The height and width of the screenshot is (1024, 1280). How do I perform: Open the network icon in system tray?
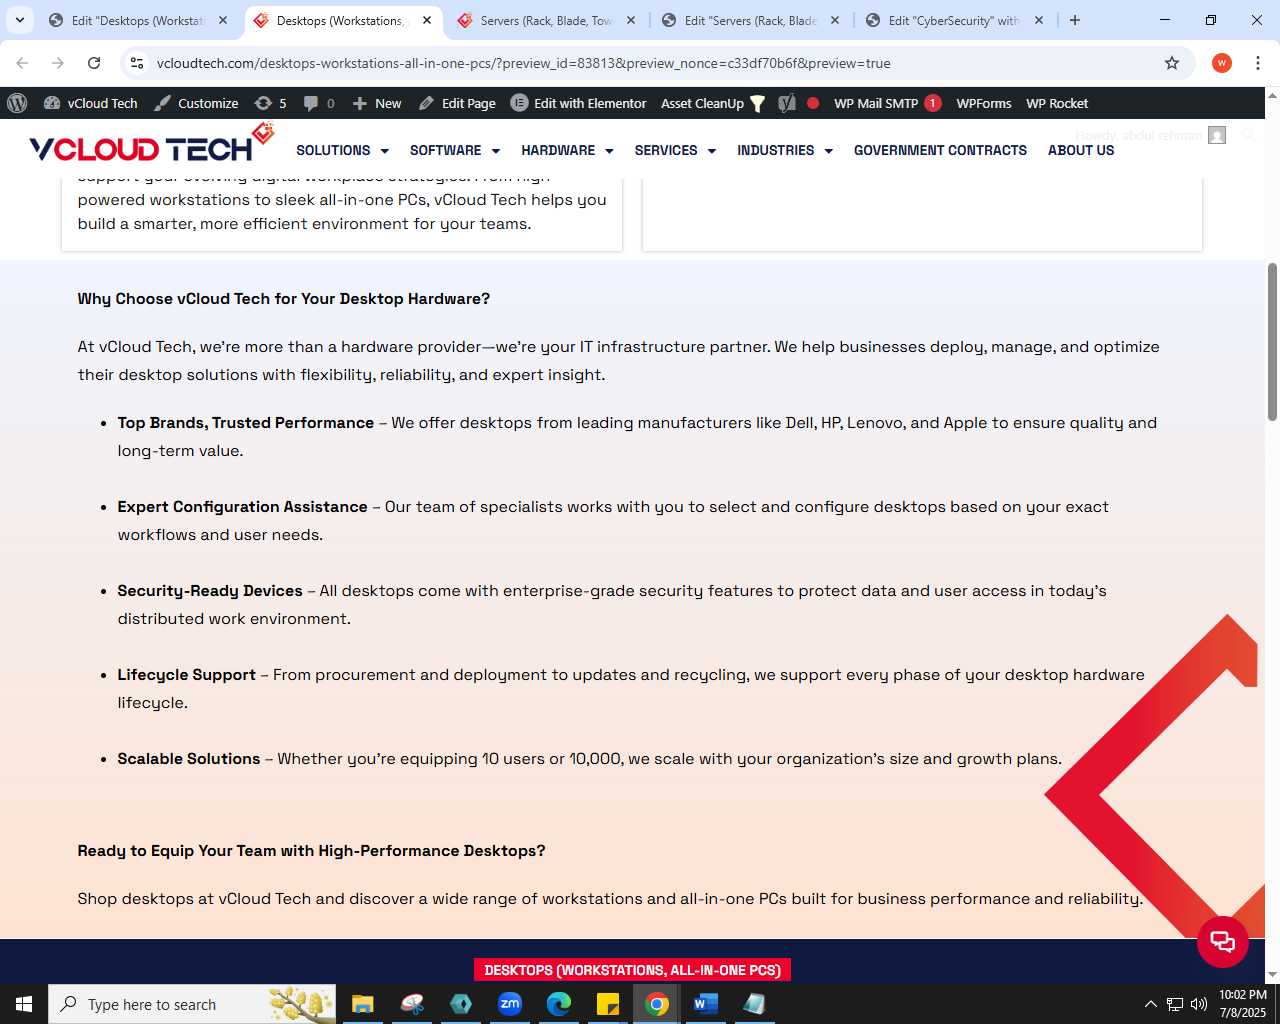(x=1175, y=1004)
